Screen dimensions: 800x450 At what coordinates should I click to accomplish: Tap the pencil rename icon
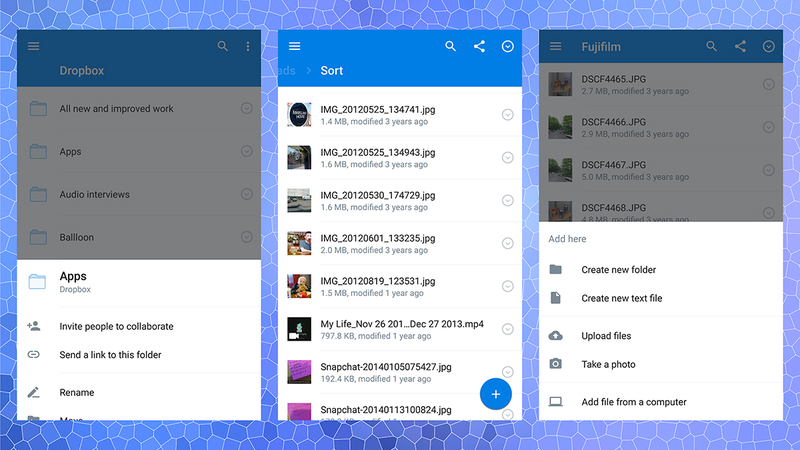pos(34,392)
